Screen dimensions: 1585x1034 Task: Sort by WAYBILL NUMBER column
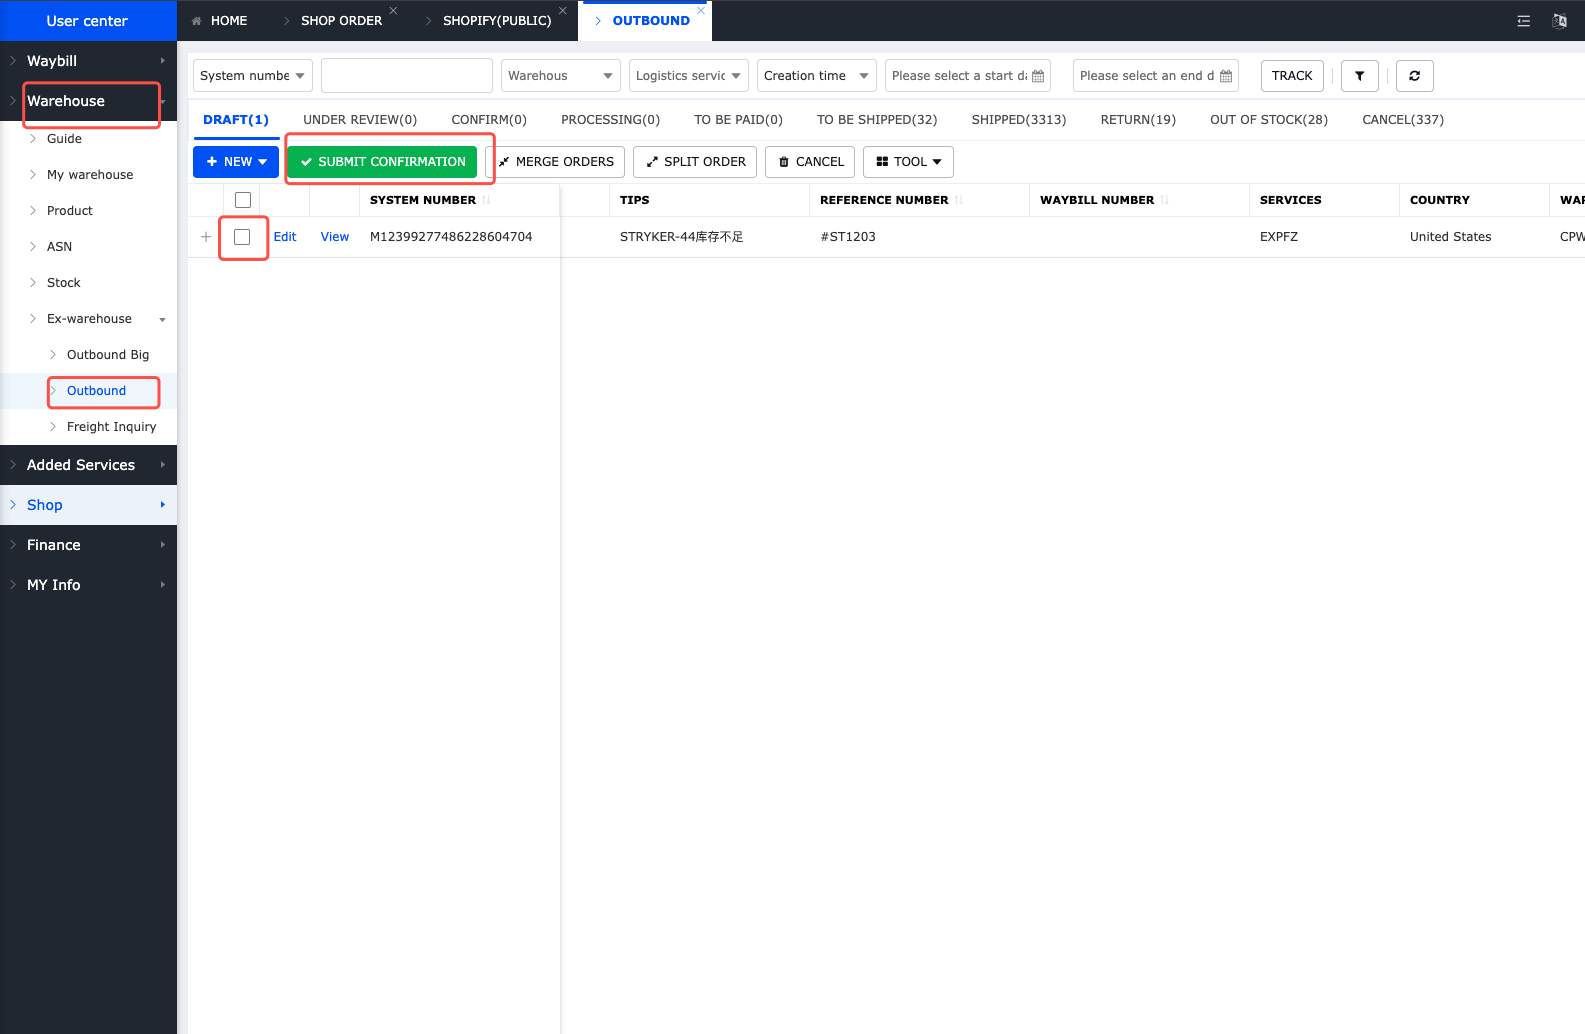click(1165, 200)
